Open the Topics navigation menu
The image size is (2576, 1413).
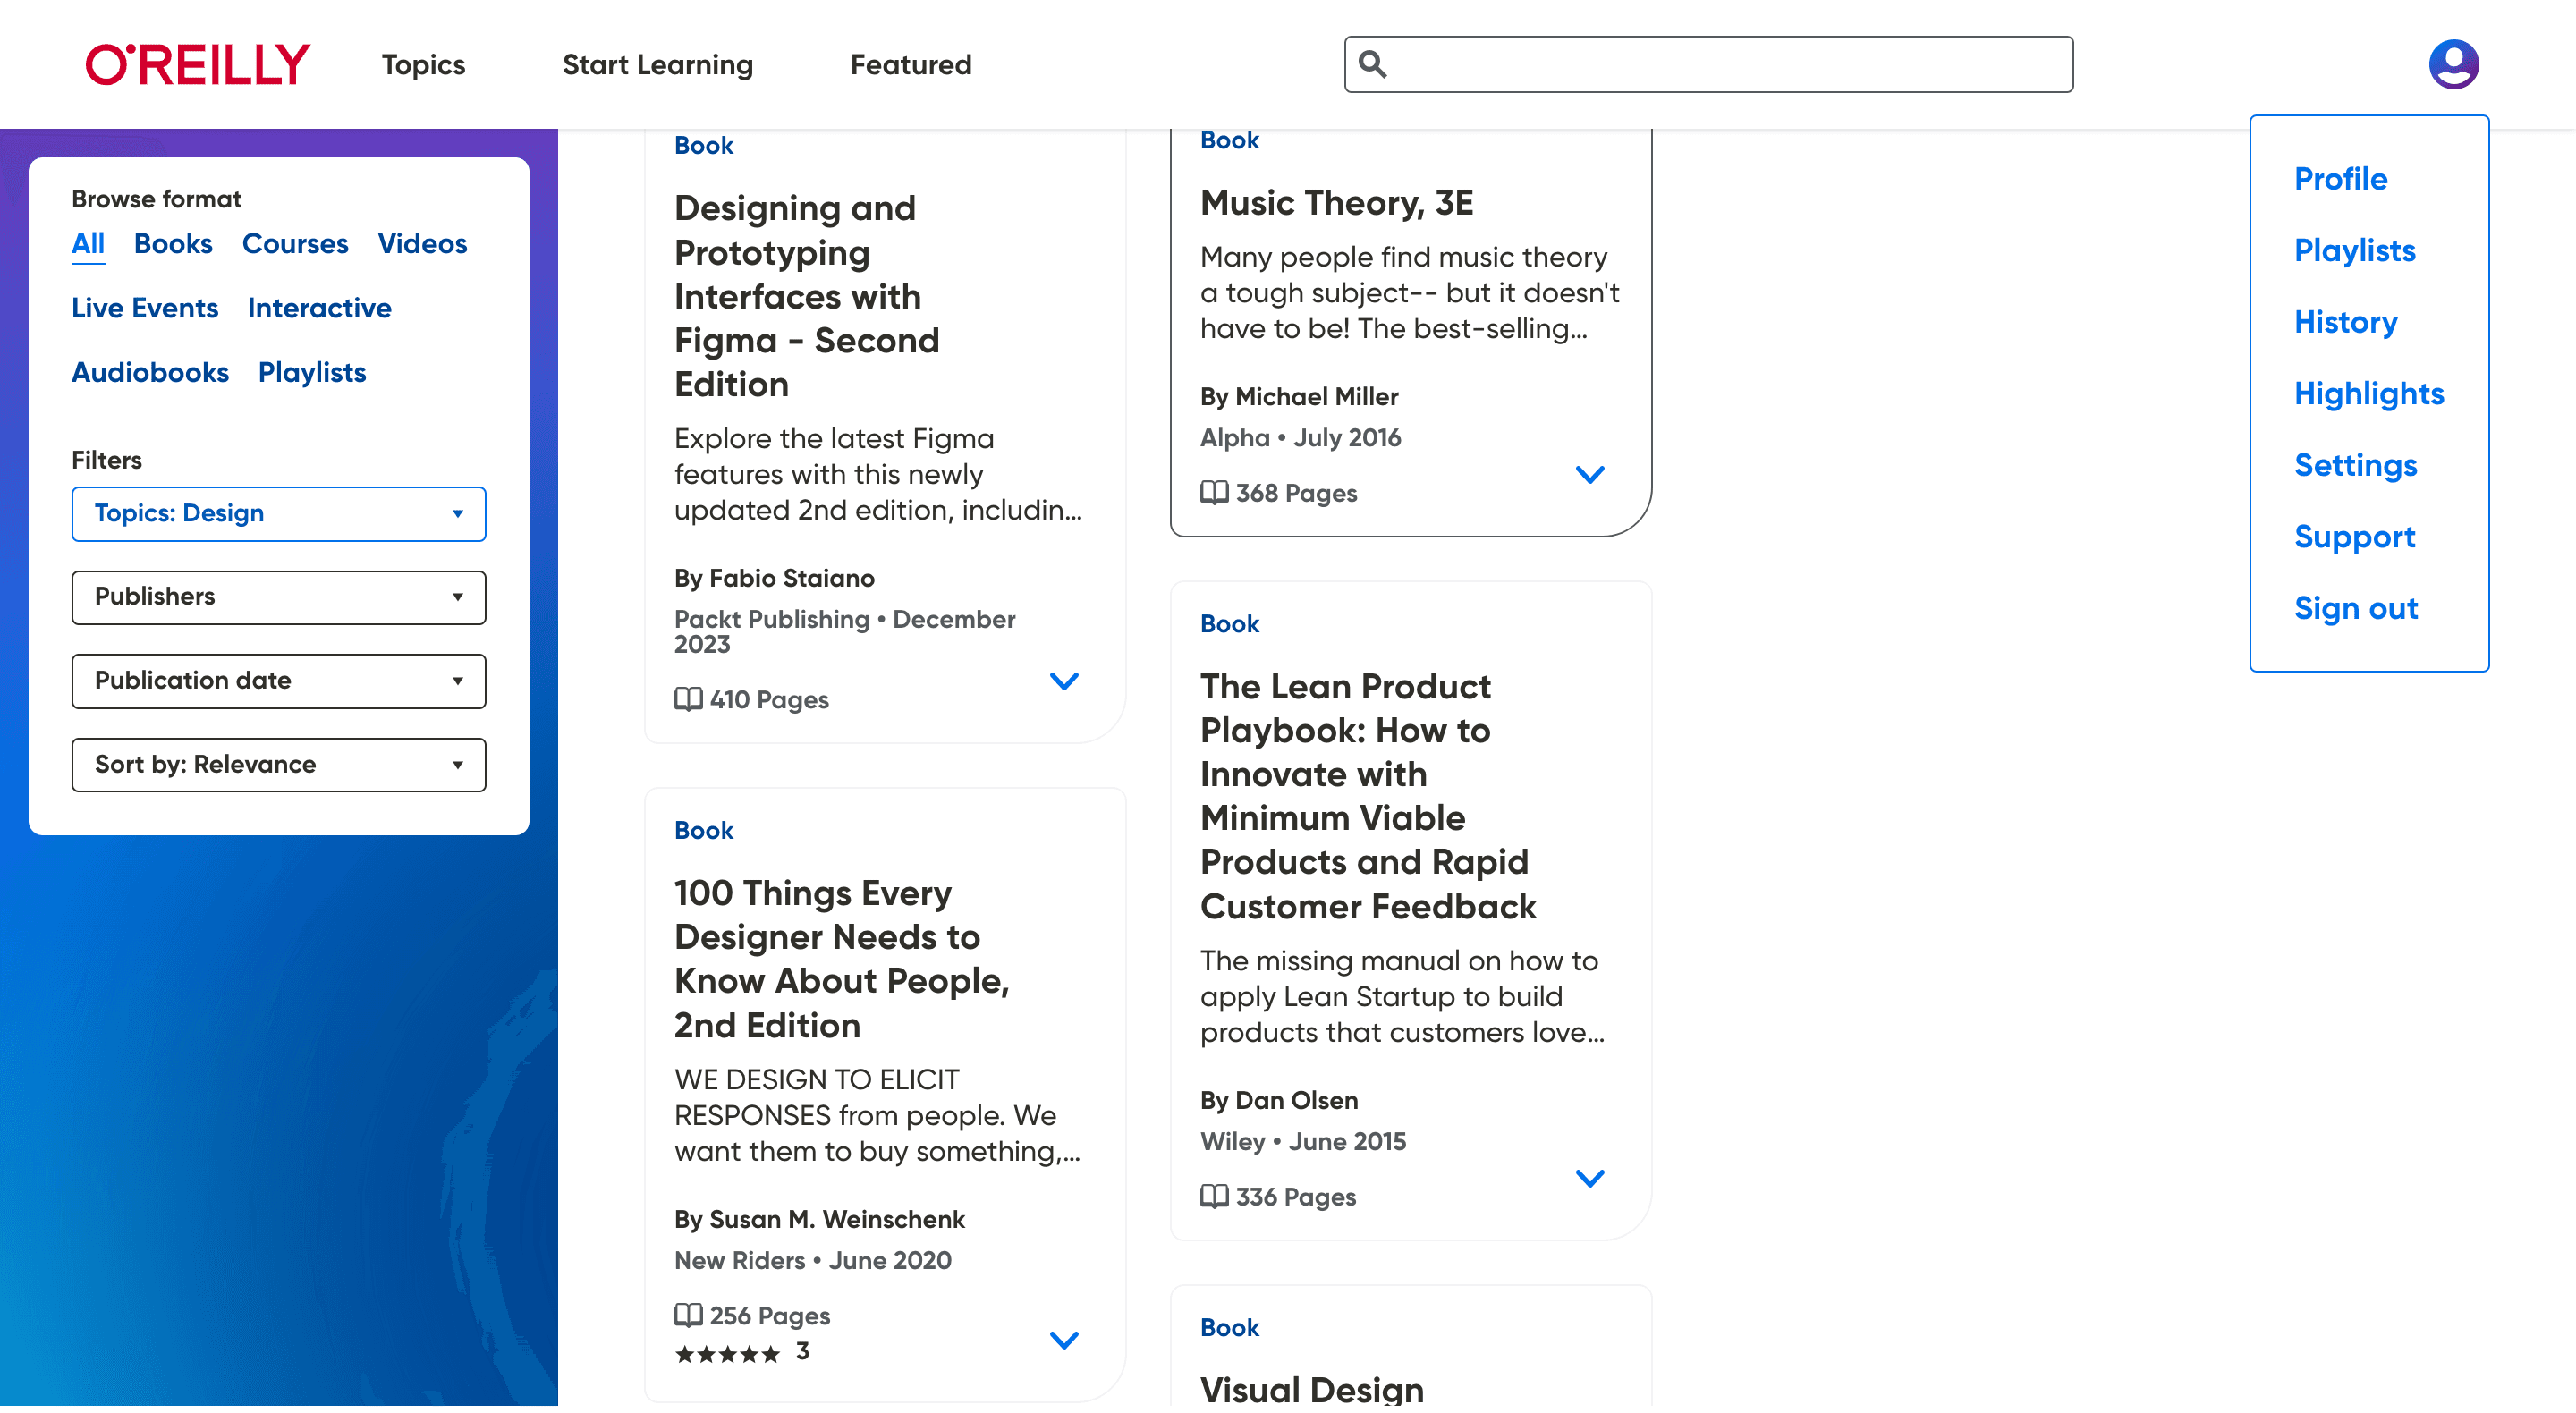423,64
